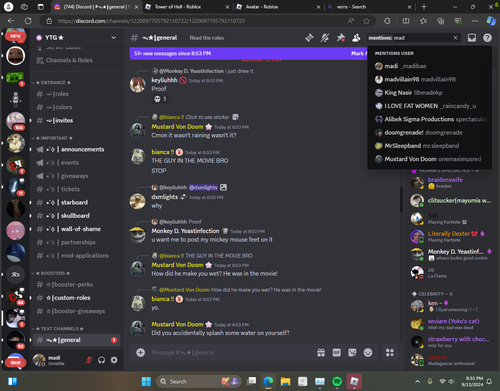Viewport: 500px width, 391px height.
Task: Open the apps icon in message bar
Action: (390, 352)
